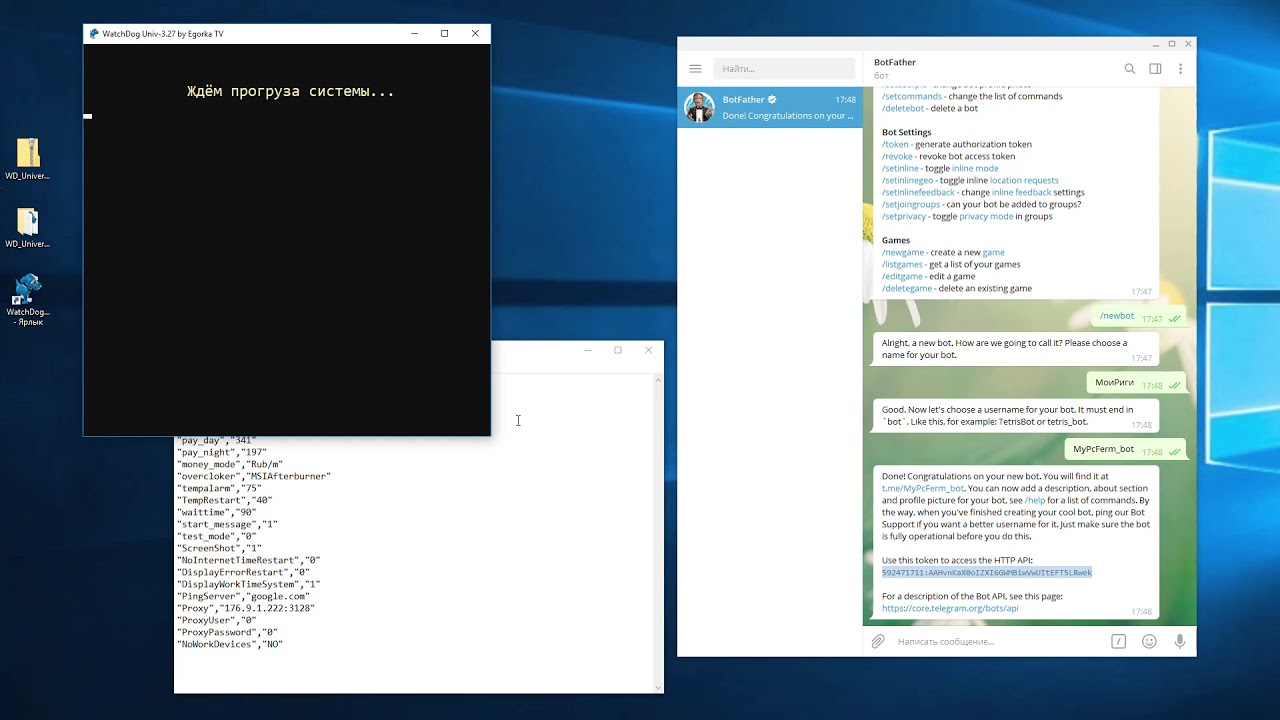Screen dimensions: 1280x720
Task: Click the paperclip attach file icon
Action: point(878,641)
